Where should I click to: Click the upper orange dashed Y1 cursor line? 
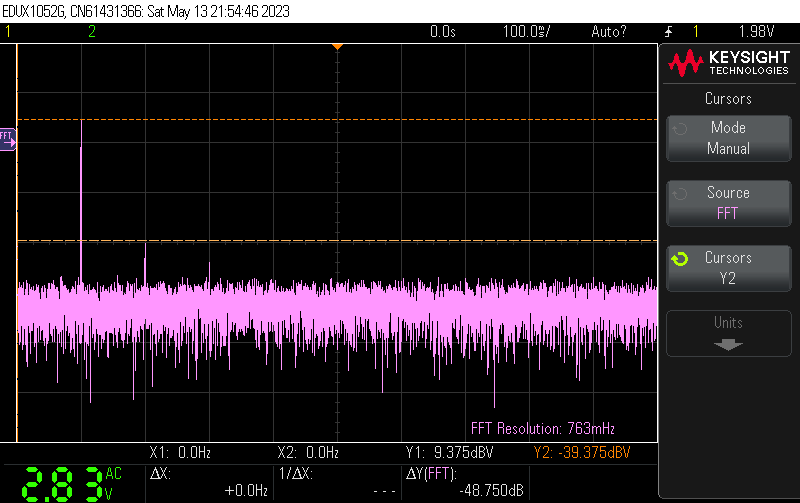click(337, 119)
